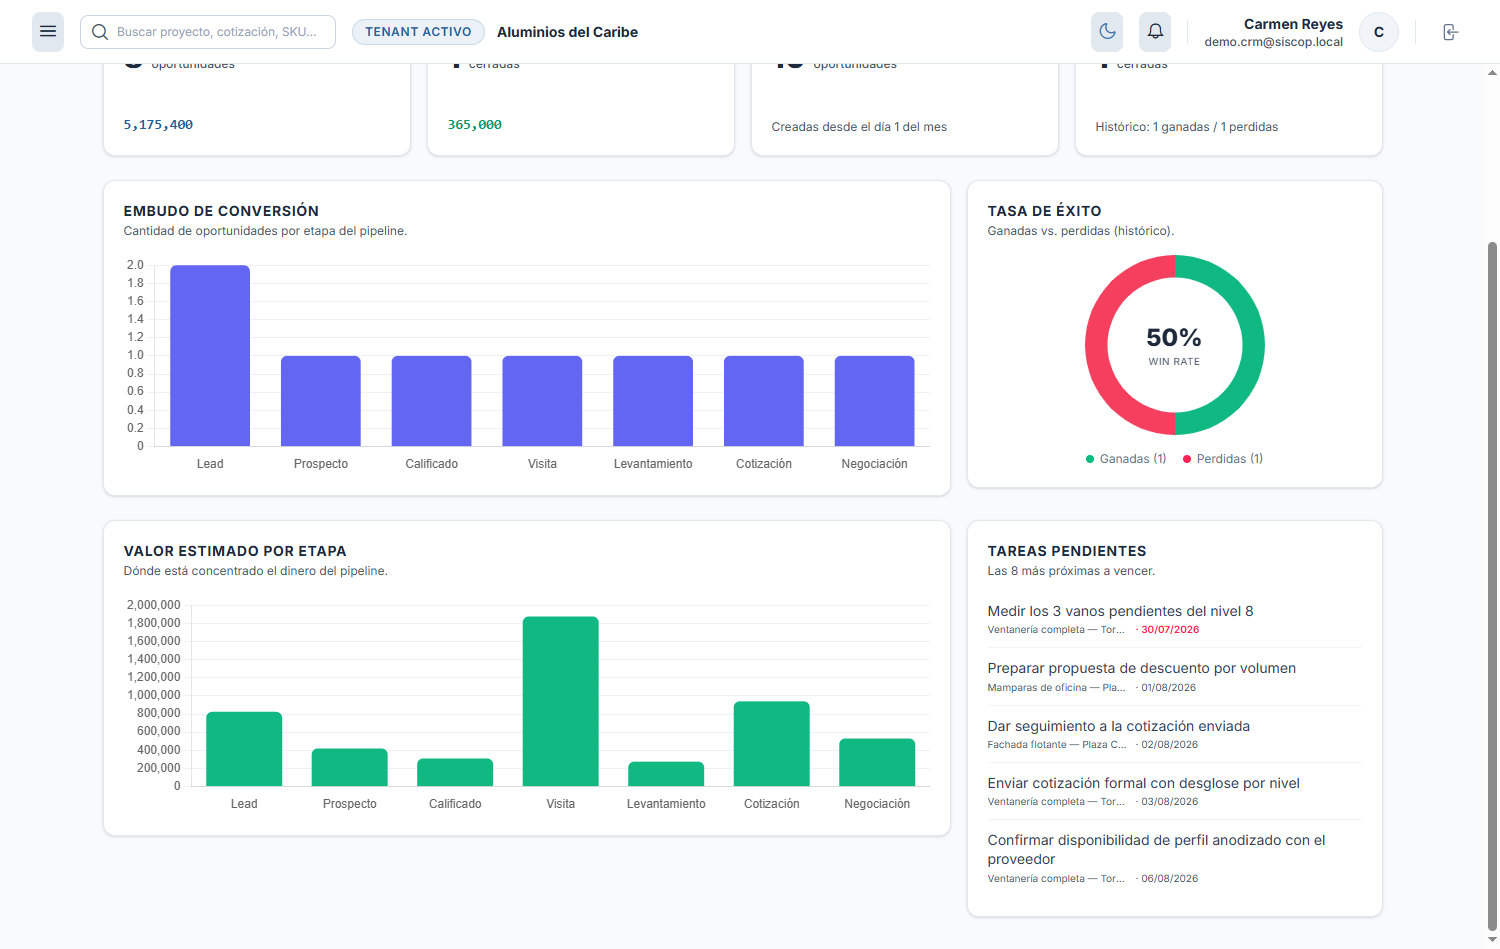Click the search magnifier icon

pos(100,32)
